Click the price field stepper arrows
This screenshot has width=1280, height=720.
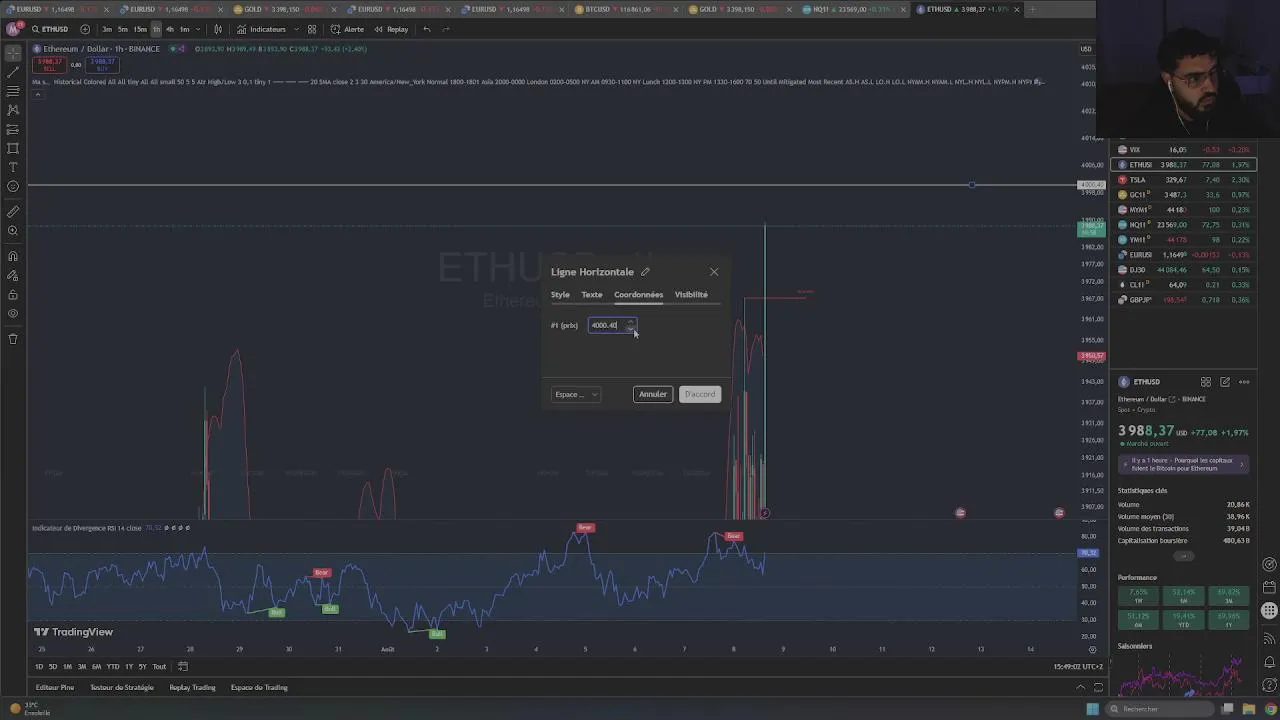(630, 325)
